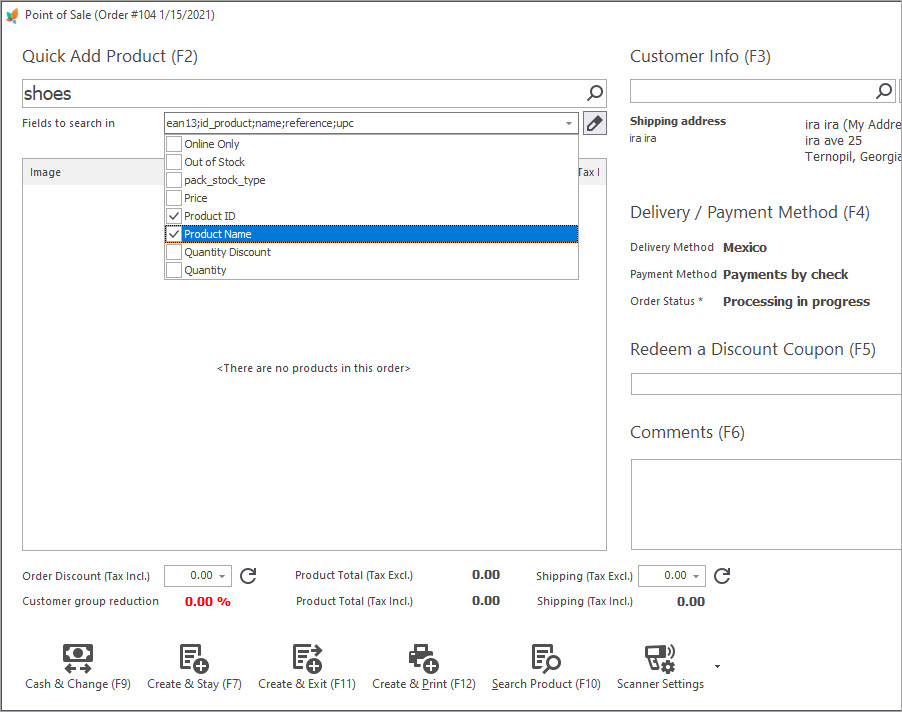Click the 0.00 % customer group reduction

(208, 602)
